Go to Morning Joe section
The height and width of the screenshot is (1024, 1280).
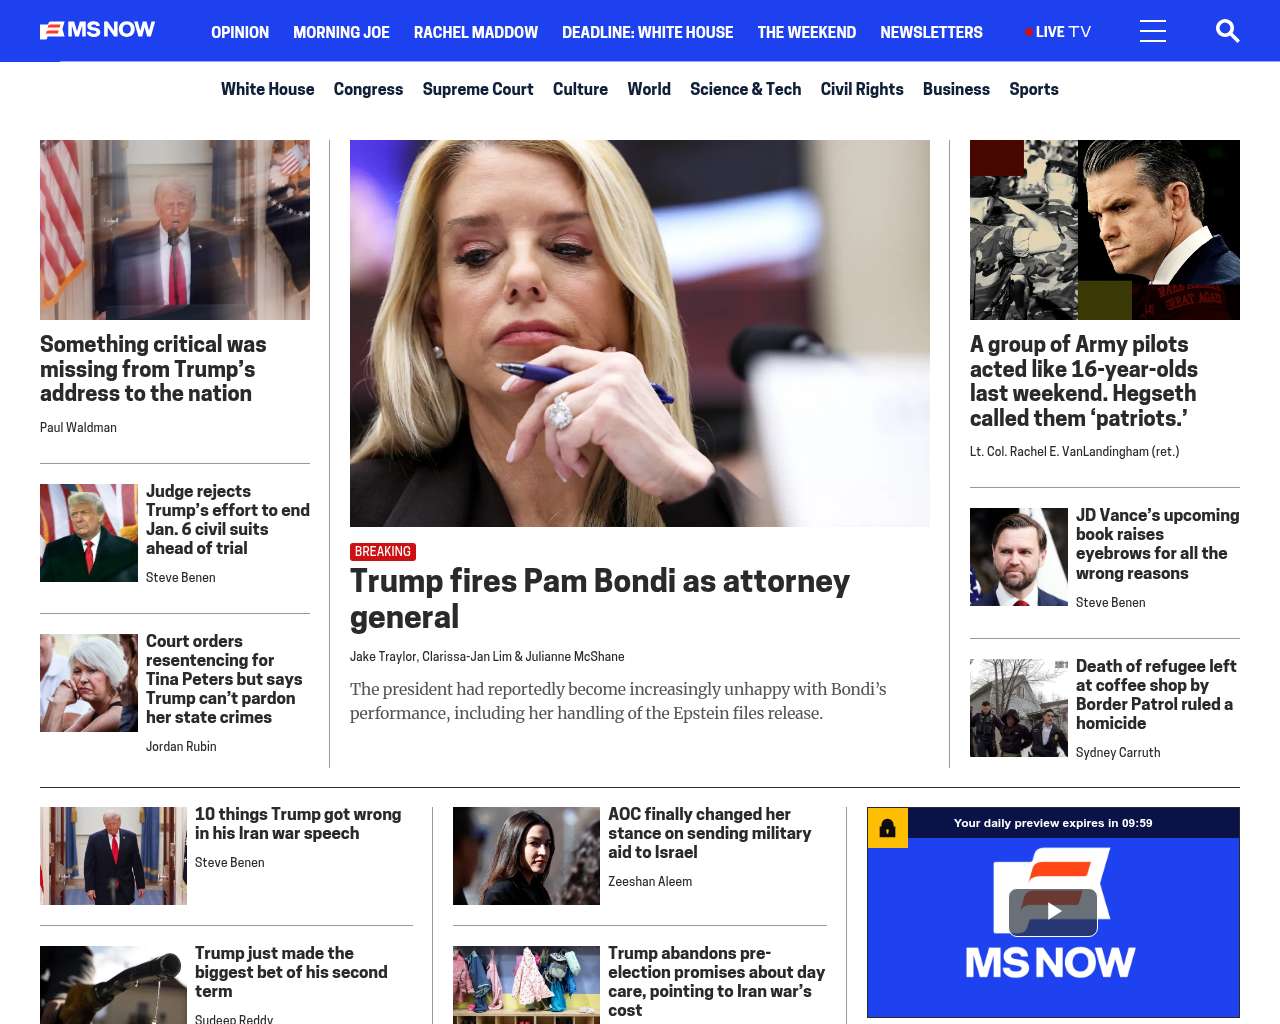click(341, 32)
